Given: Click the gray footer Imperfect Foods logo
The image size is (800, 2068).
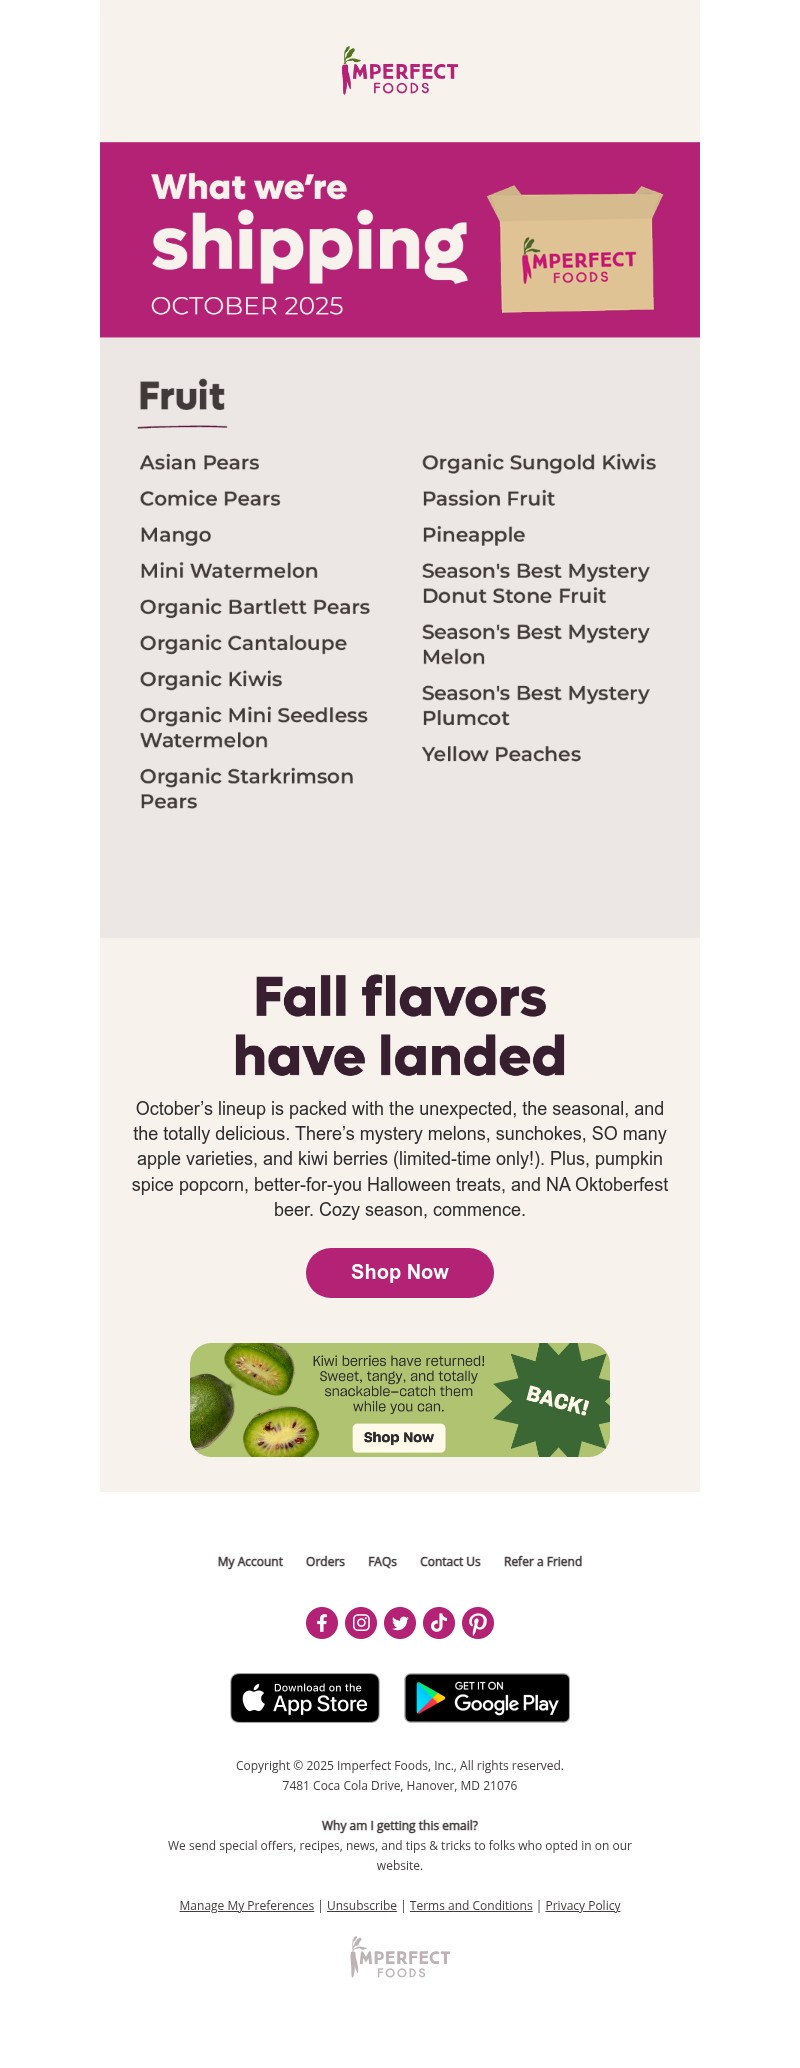Looking at the screenshot, I should (400, 1957).
